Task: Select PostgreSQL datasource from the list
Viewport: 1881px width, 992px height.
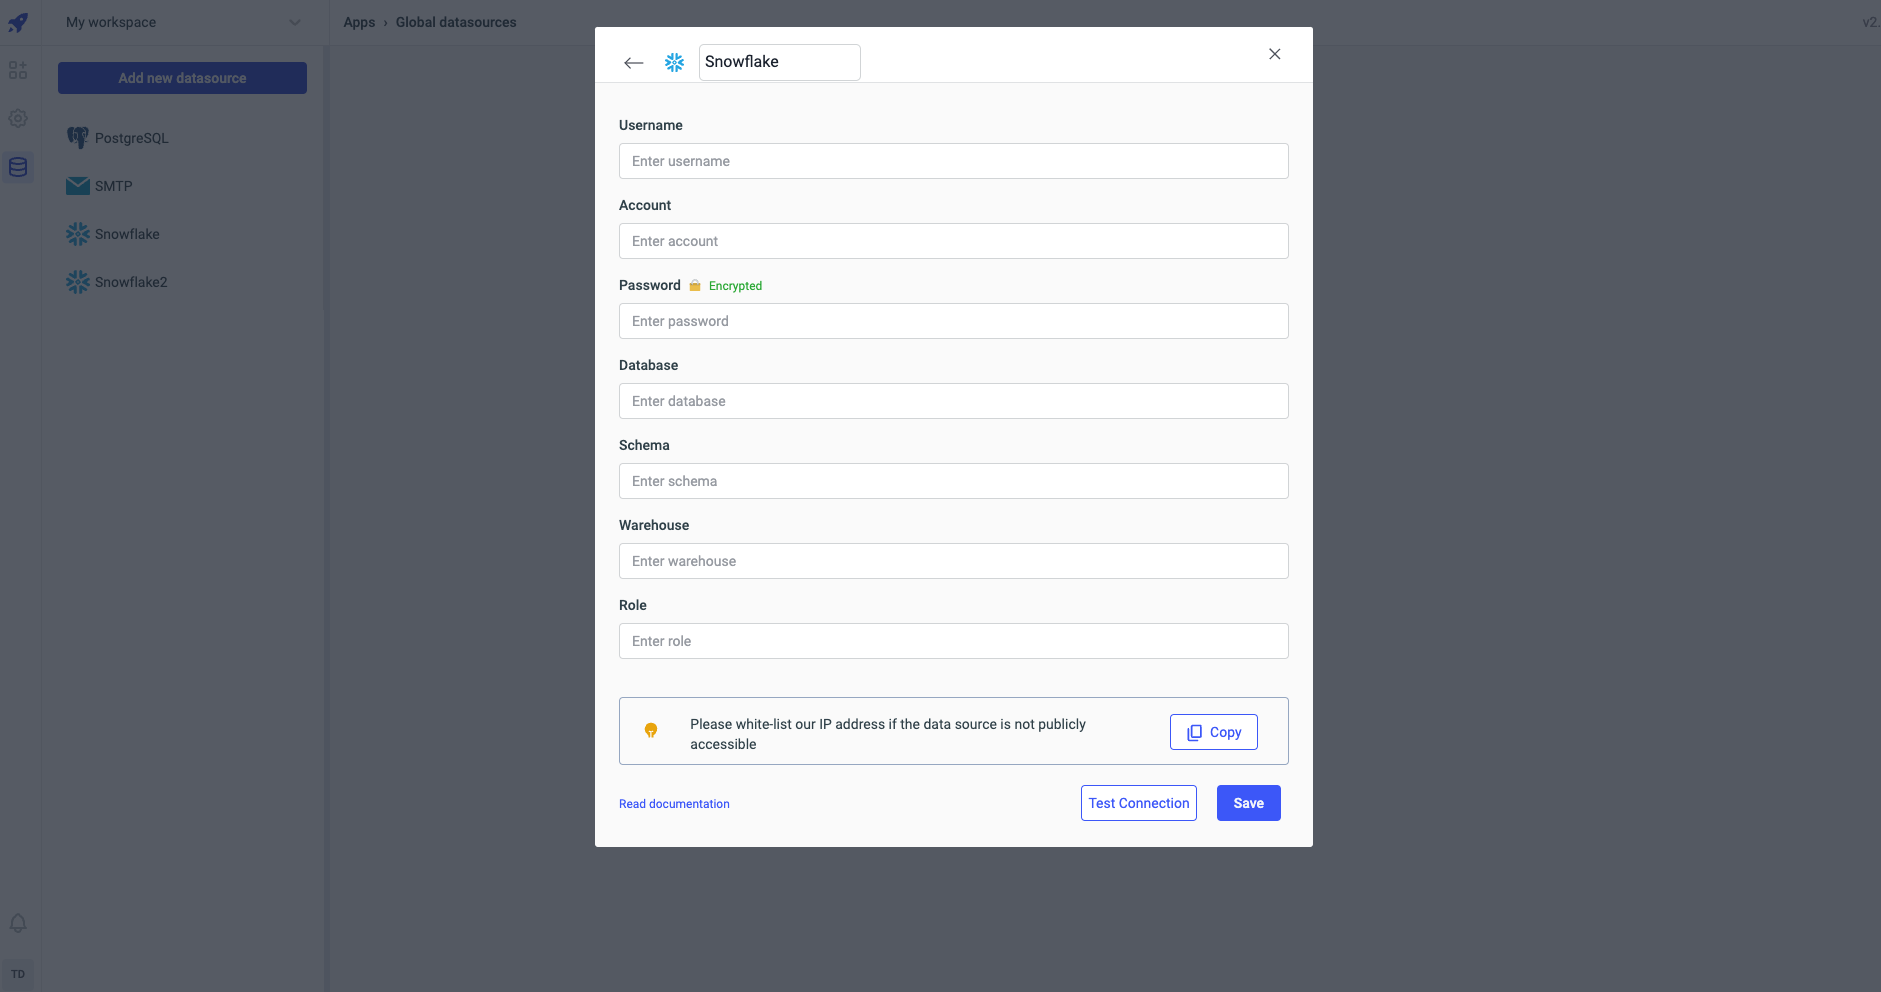Action: (131, 138)
